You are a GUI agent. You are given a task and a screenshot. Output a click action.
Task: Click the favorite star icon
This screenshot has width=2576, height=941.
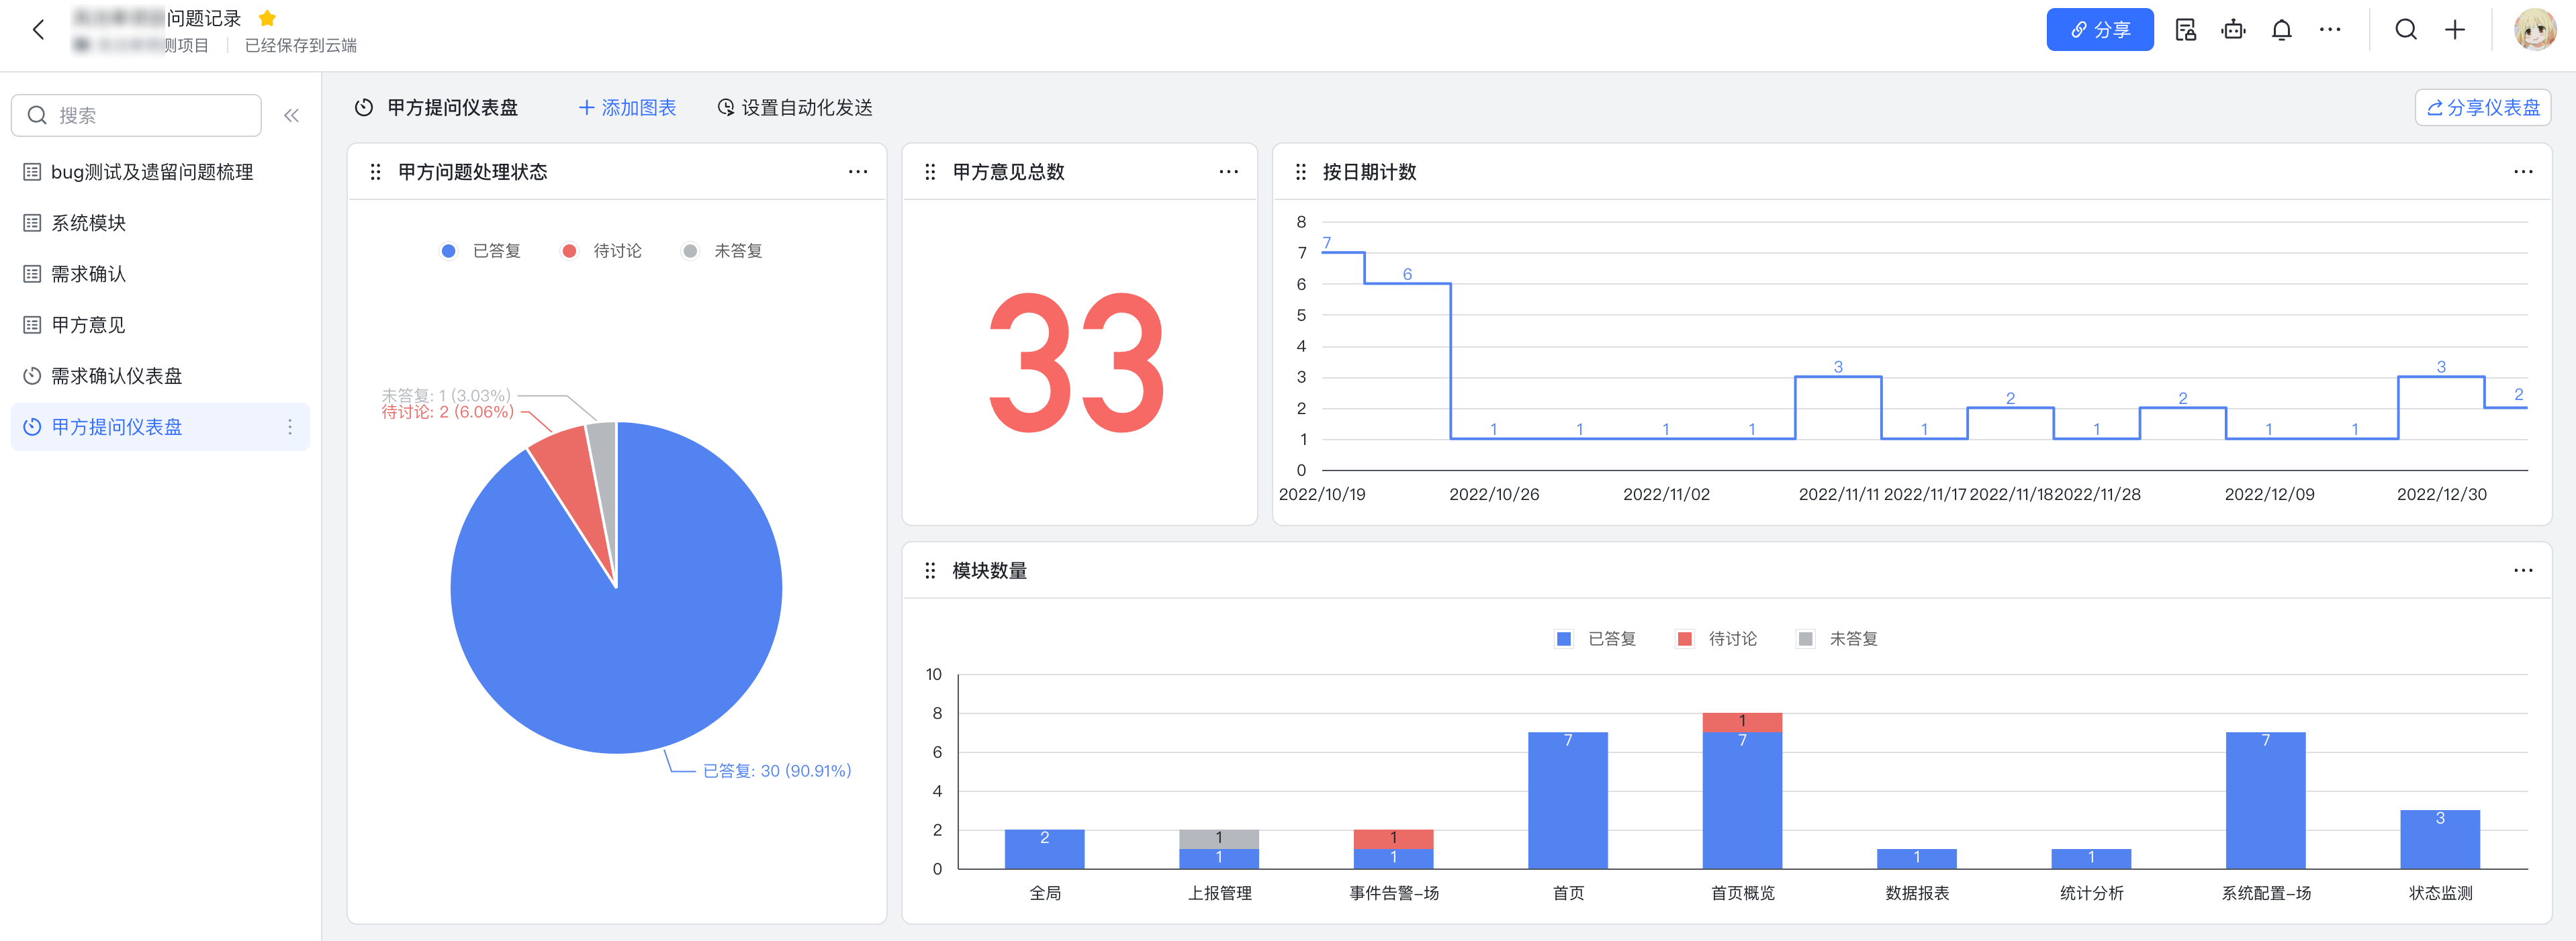(267, 18)
